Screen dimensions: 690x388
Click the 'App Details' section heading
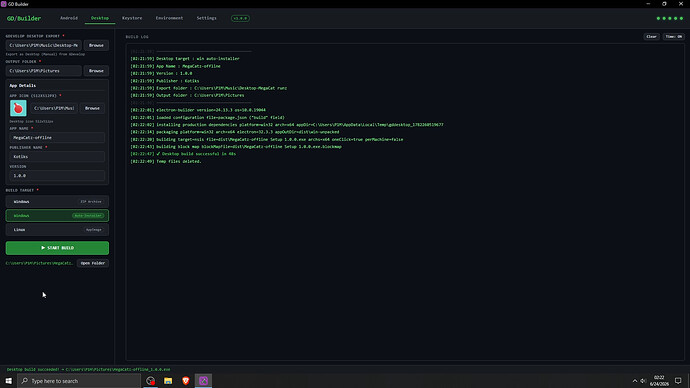click(23, 86)
